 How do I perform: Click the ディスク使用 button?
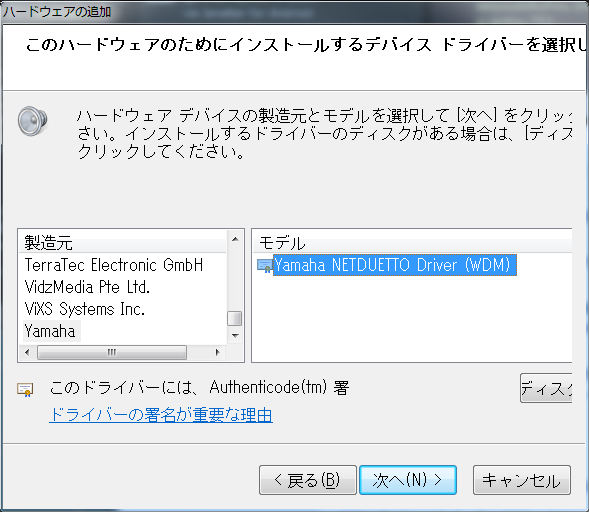click(x=546, y=388)
